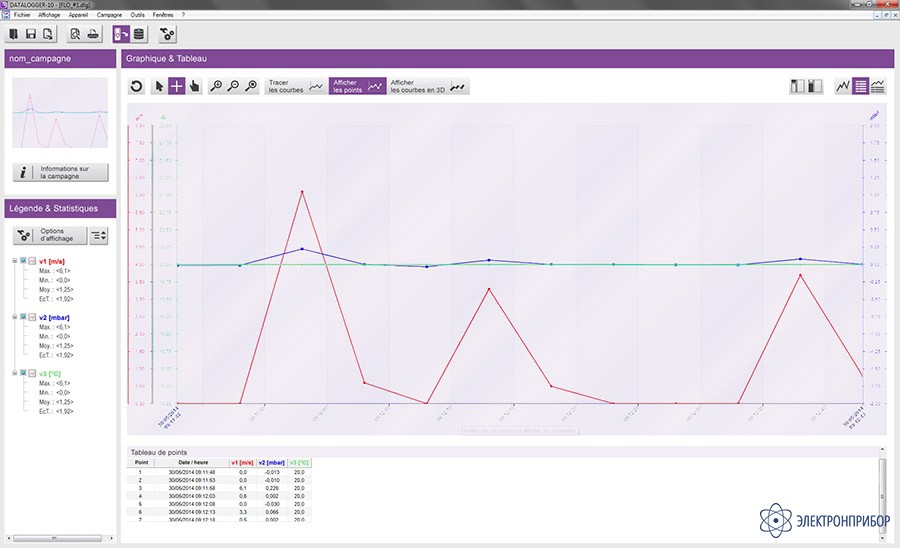Collapse the v2 [mbar] tree node
The width and height of the screenshot is (900, 548).
pos(15,317)
